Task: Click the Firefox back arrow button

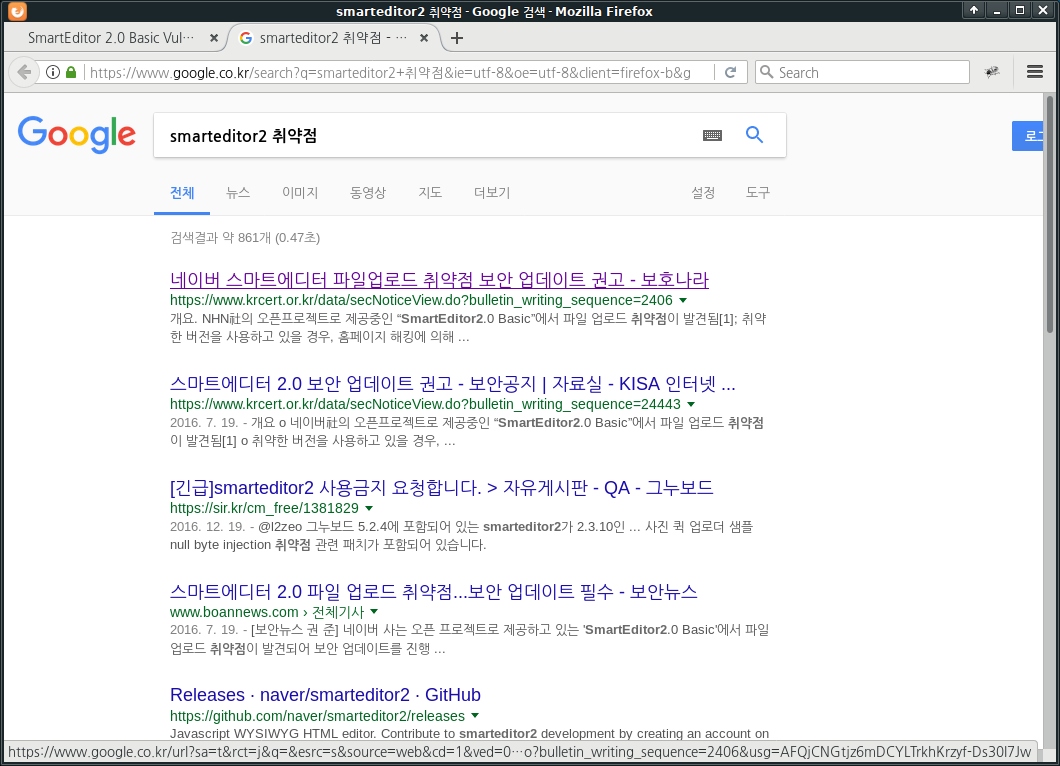Action: coord(24,72)
